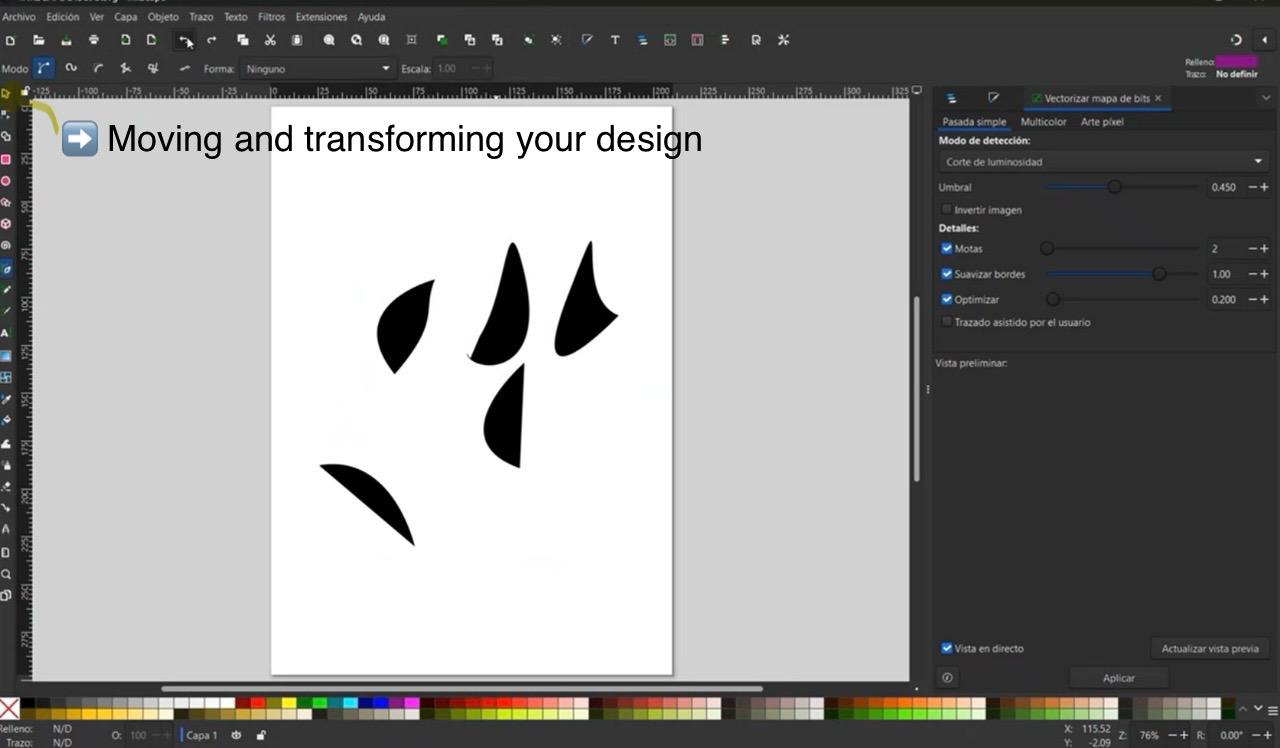Open file using the folder icon
This screenshot has height=748, width=1280.
tap(38, 40)
